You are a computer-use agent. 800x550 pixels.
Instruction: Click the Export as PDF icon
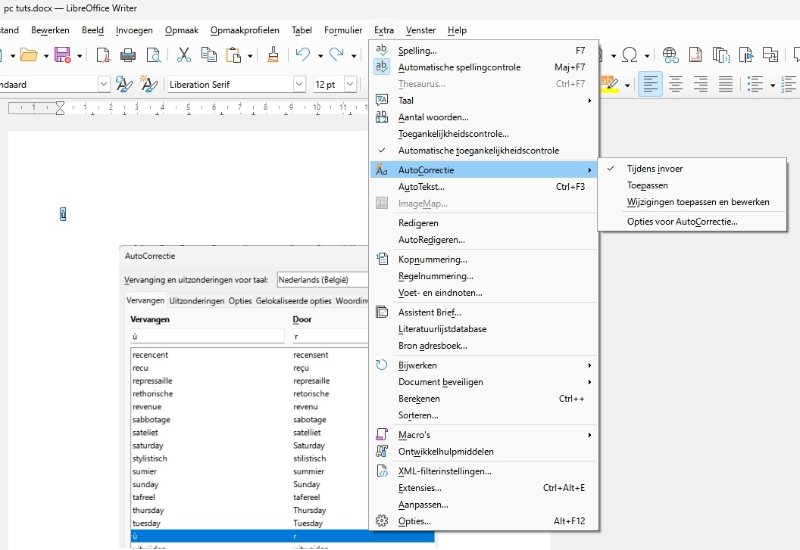pyautogui.click(x=100, y=55)
